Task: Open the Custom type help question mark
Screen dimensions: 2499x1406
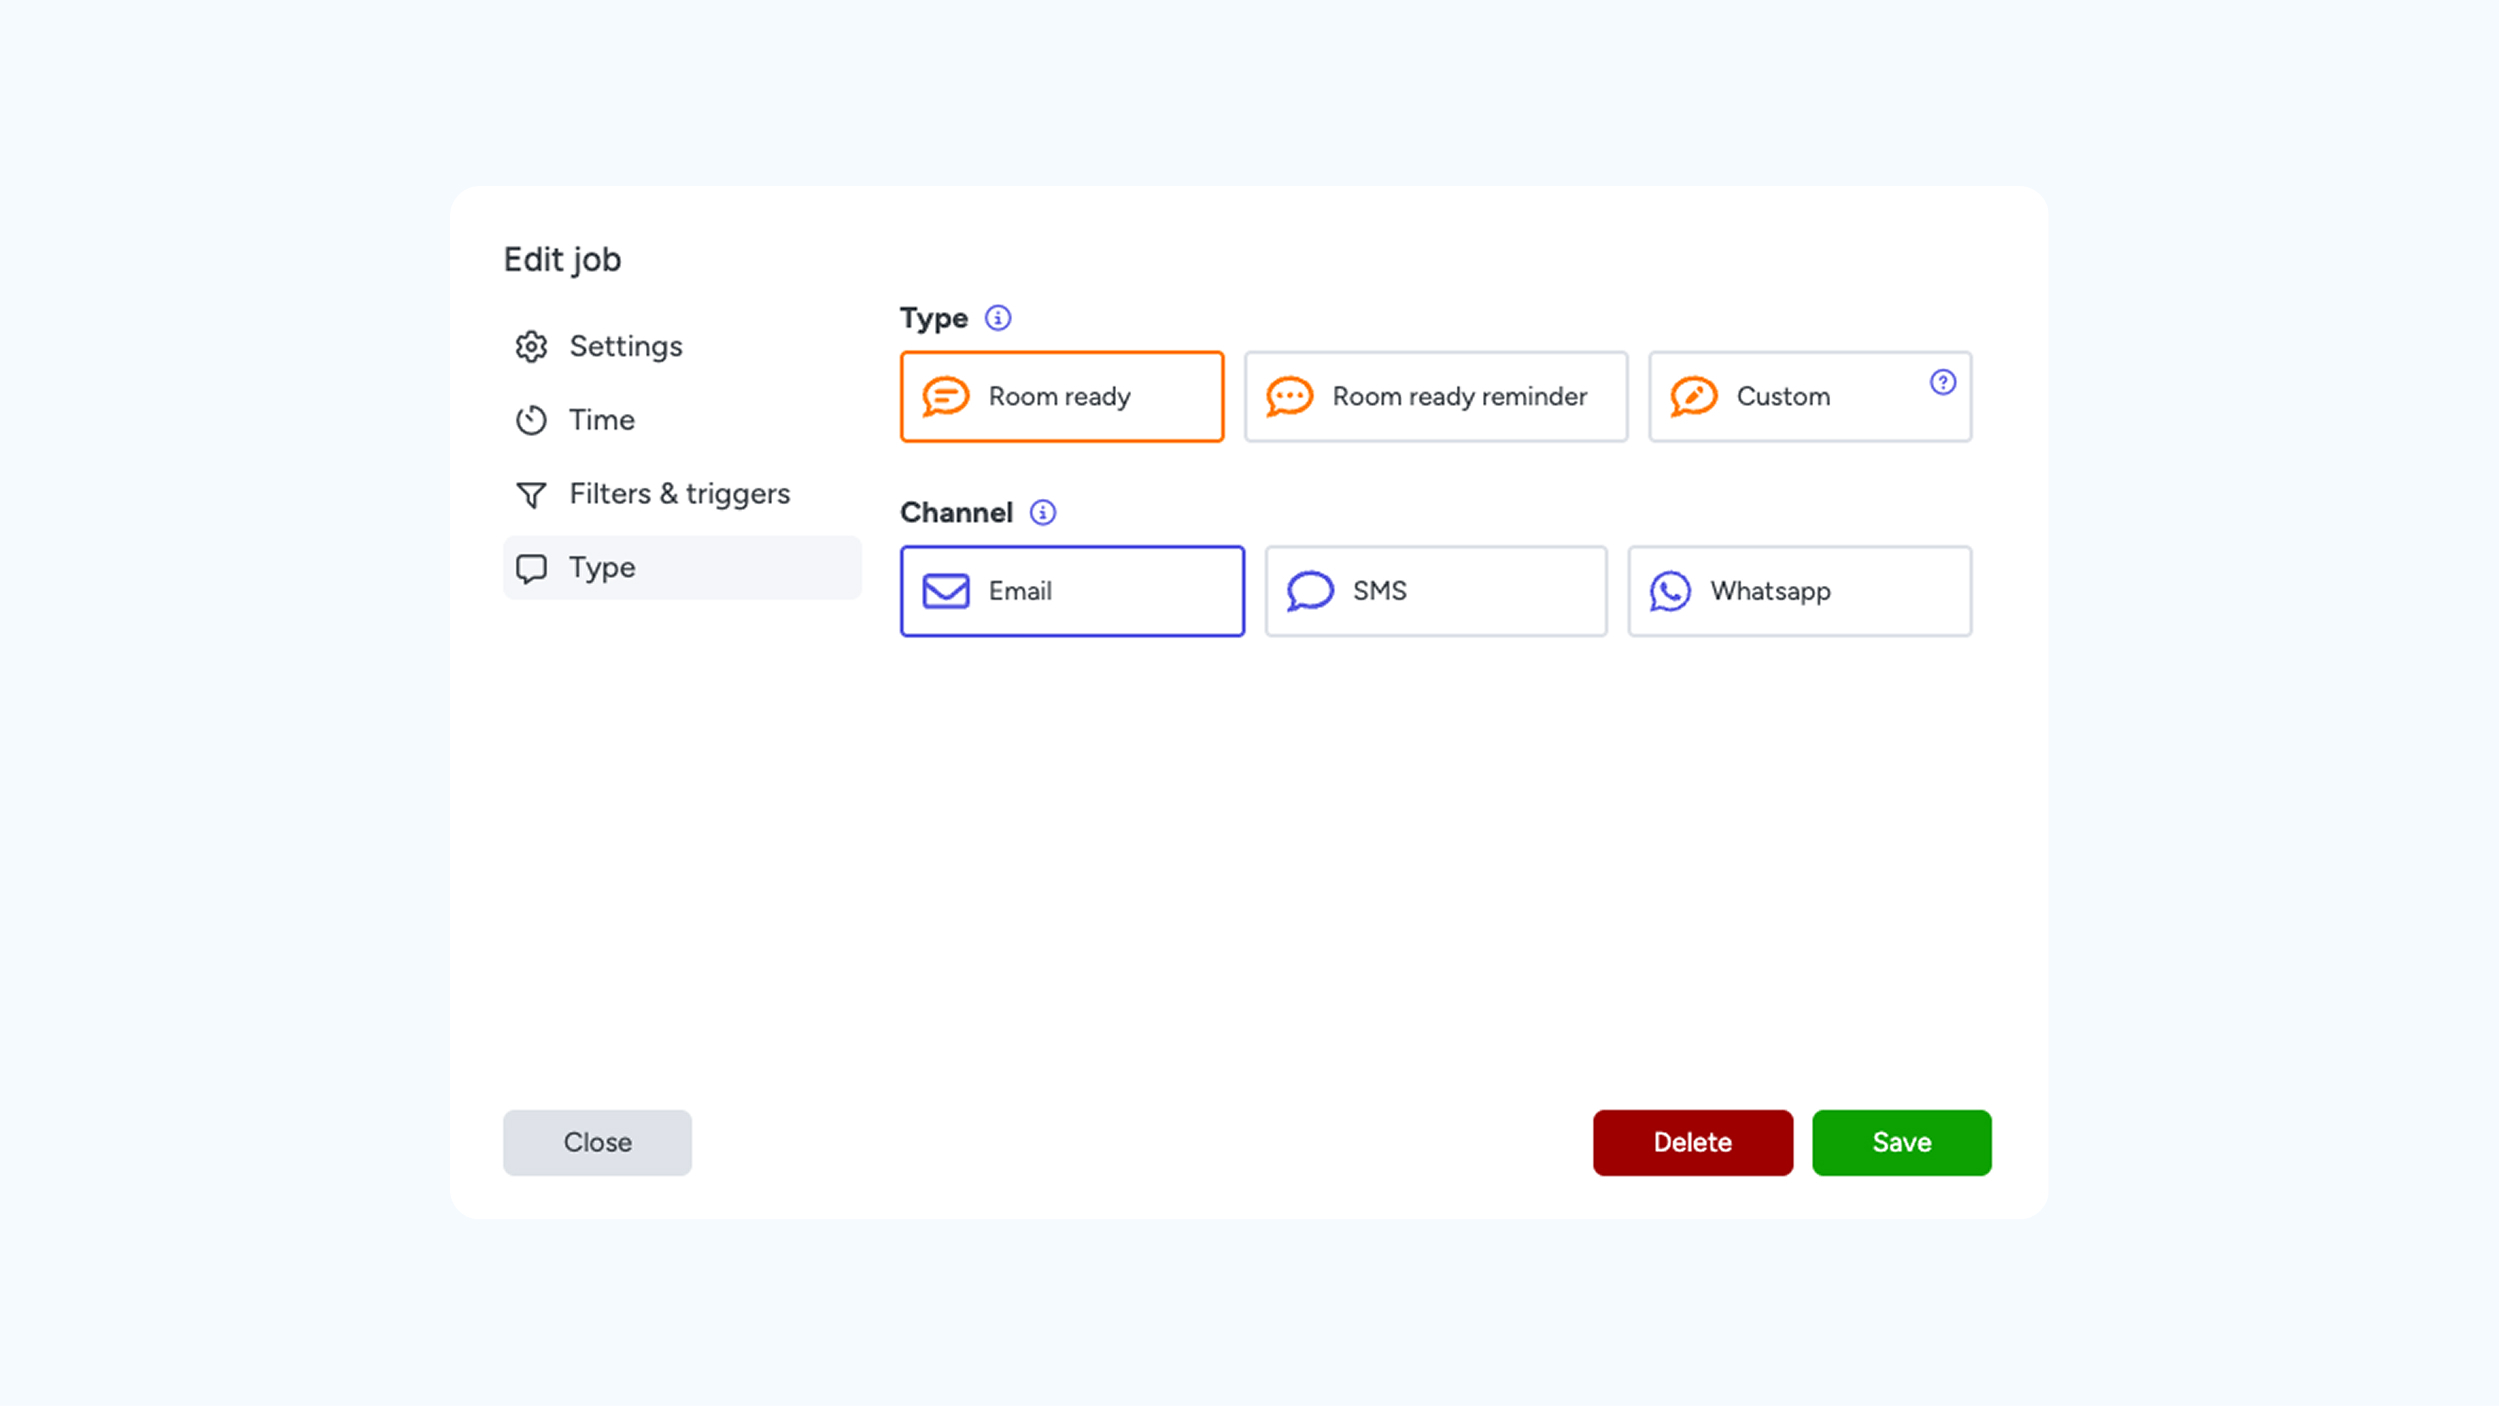Action: (x=1942, y=382)
